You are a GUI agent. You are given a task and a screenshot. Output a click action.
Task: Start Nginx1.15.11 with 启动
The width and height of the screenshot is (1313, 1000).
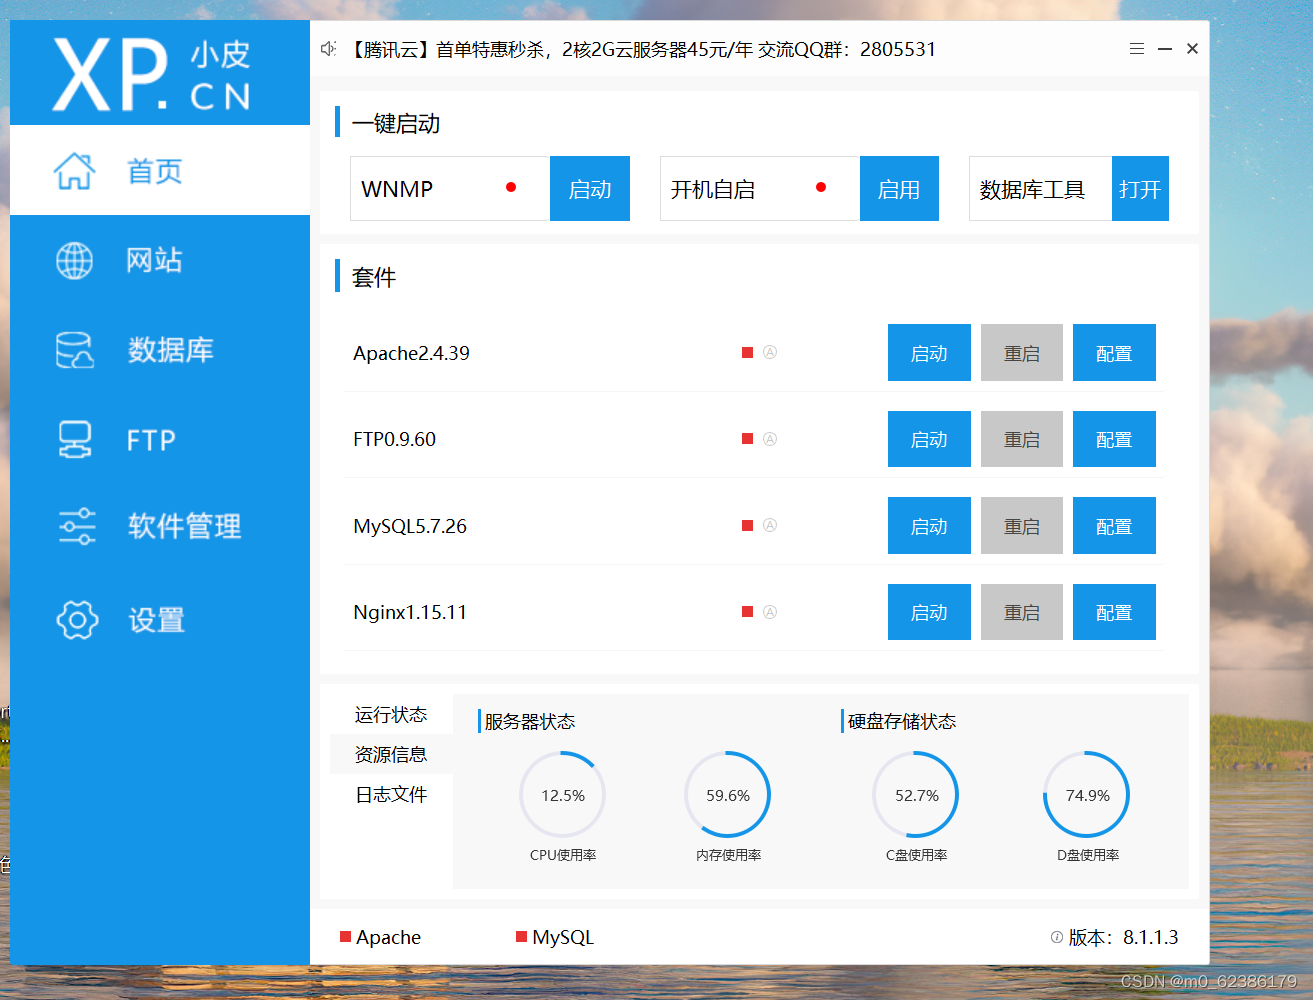(929, 612)
